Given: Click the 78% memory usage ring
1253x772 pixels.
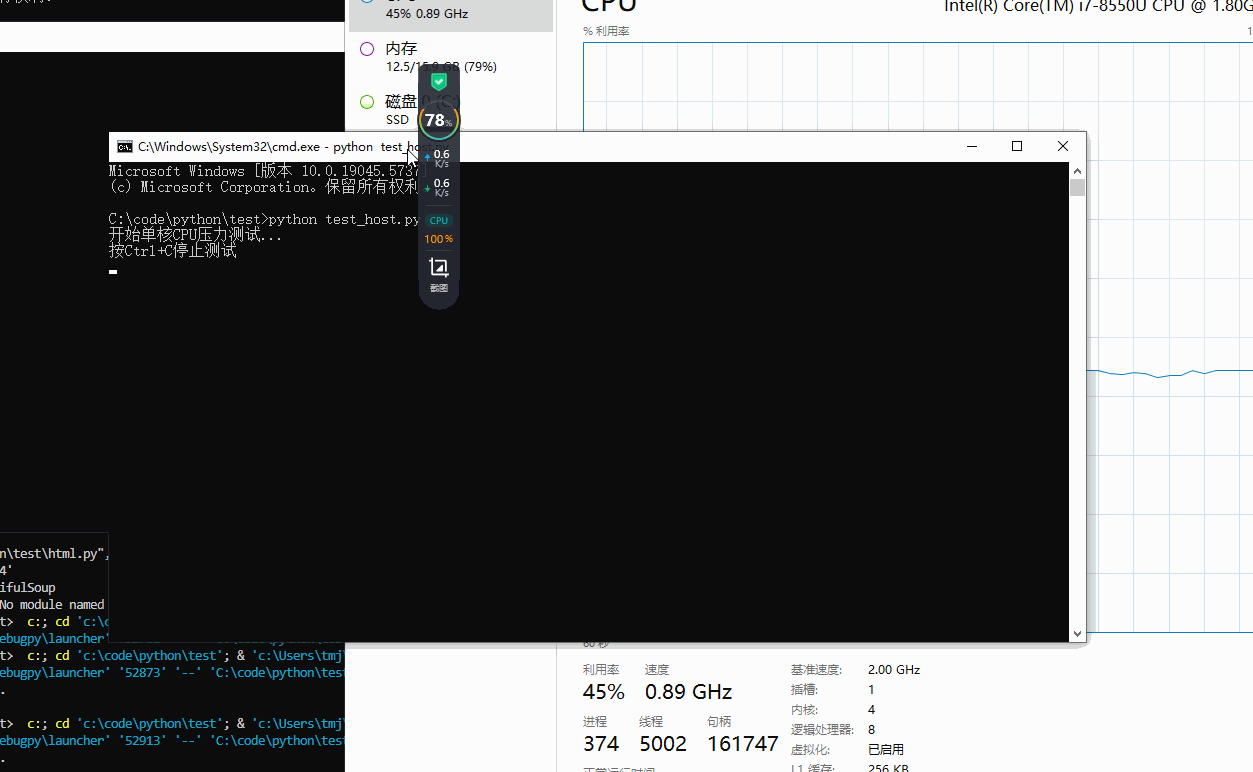Looking at the screenshot, I should click(x=438, y=121).
